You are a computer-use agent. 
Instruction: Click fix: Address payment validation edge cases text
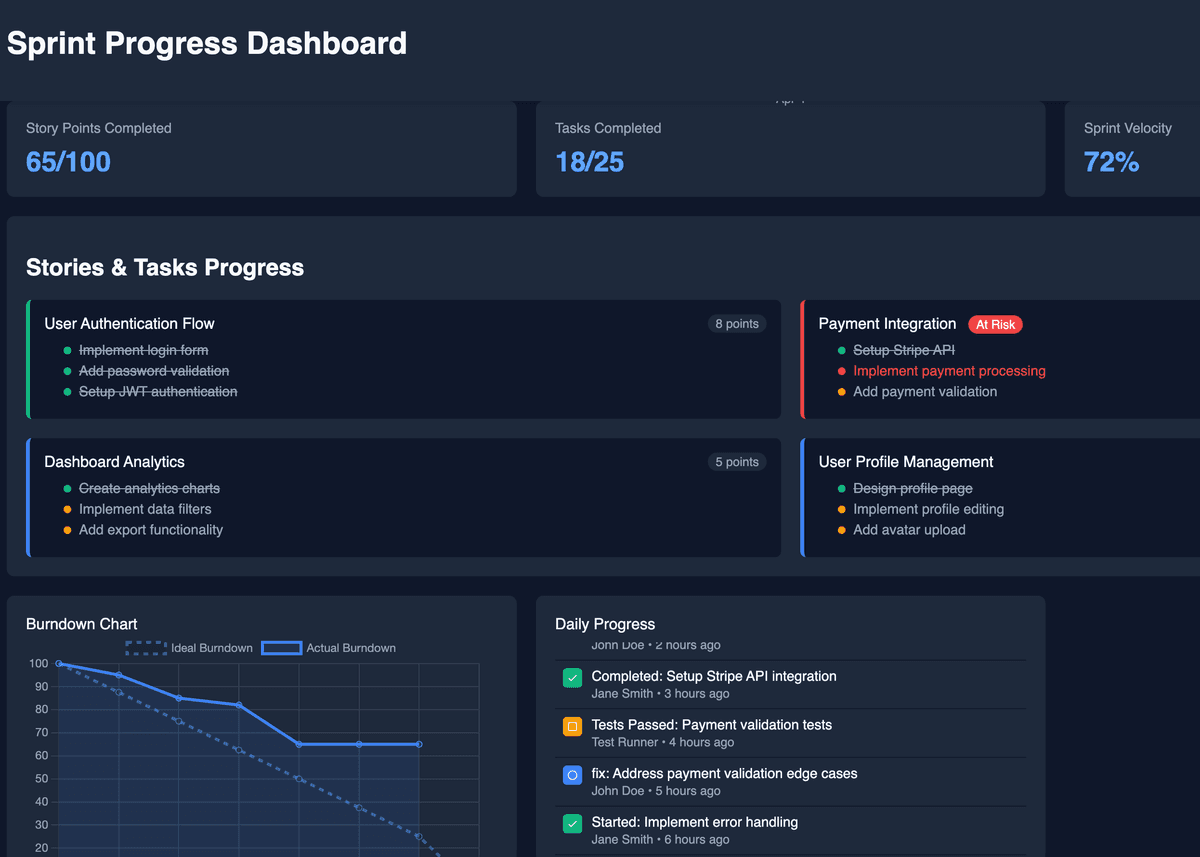pos(725,774)
